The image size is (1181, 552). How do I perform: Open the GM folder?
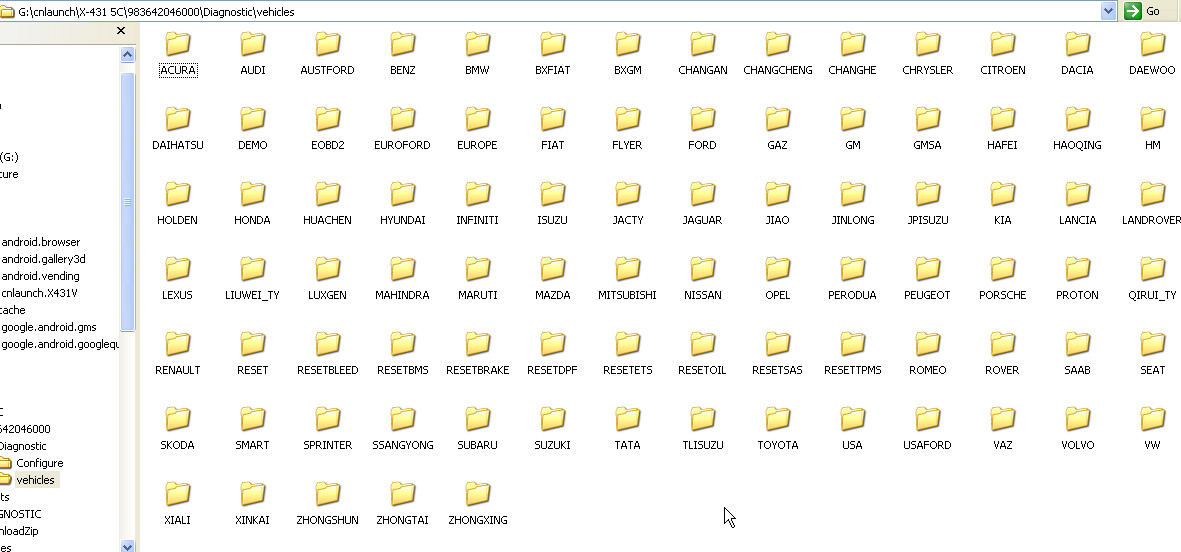pos(852,129)
